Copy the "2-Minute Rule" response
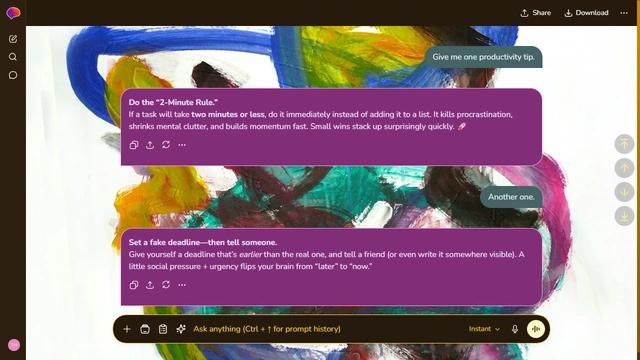Viewport: 640px width, 360px height. point(134,145)
